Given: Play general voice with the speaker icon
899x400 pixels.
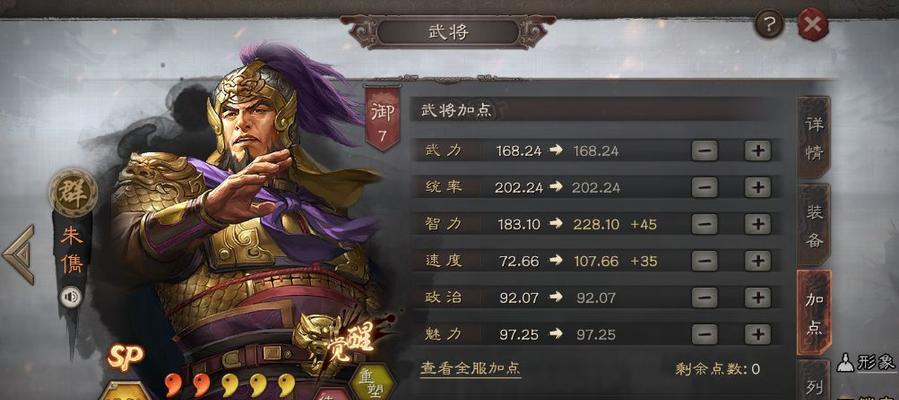Looking at the screenshot, I should tap(71, 297).
